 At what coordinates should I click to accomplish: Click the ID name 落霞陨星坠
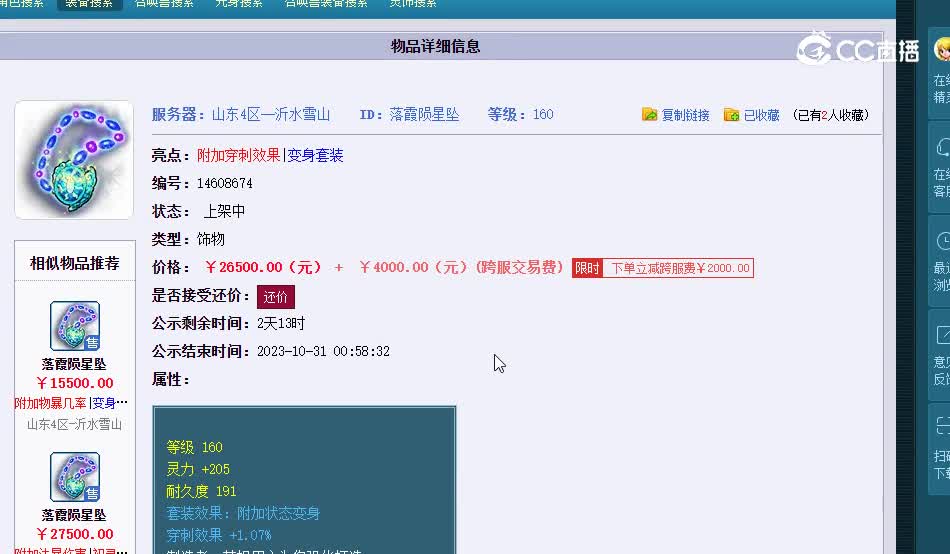424,115
